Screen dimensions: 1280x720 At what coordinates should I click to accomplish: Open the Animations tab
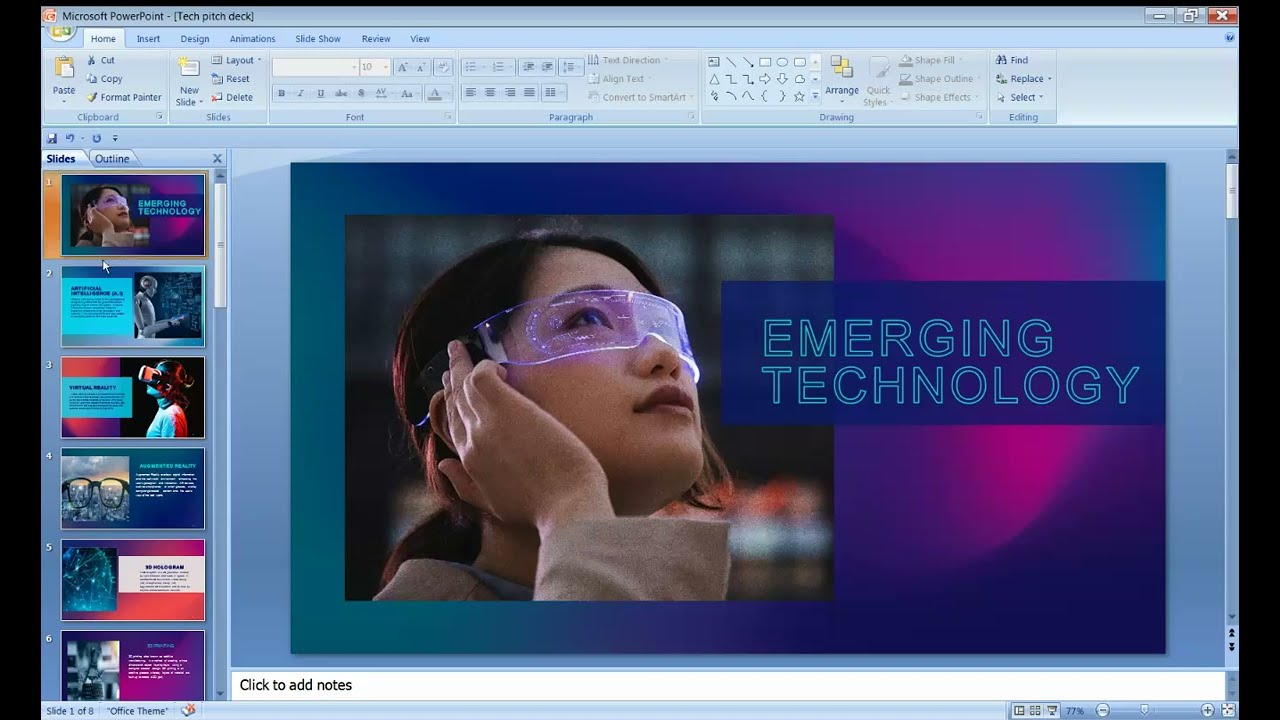[252, 39]
